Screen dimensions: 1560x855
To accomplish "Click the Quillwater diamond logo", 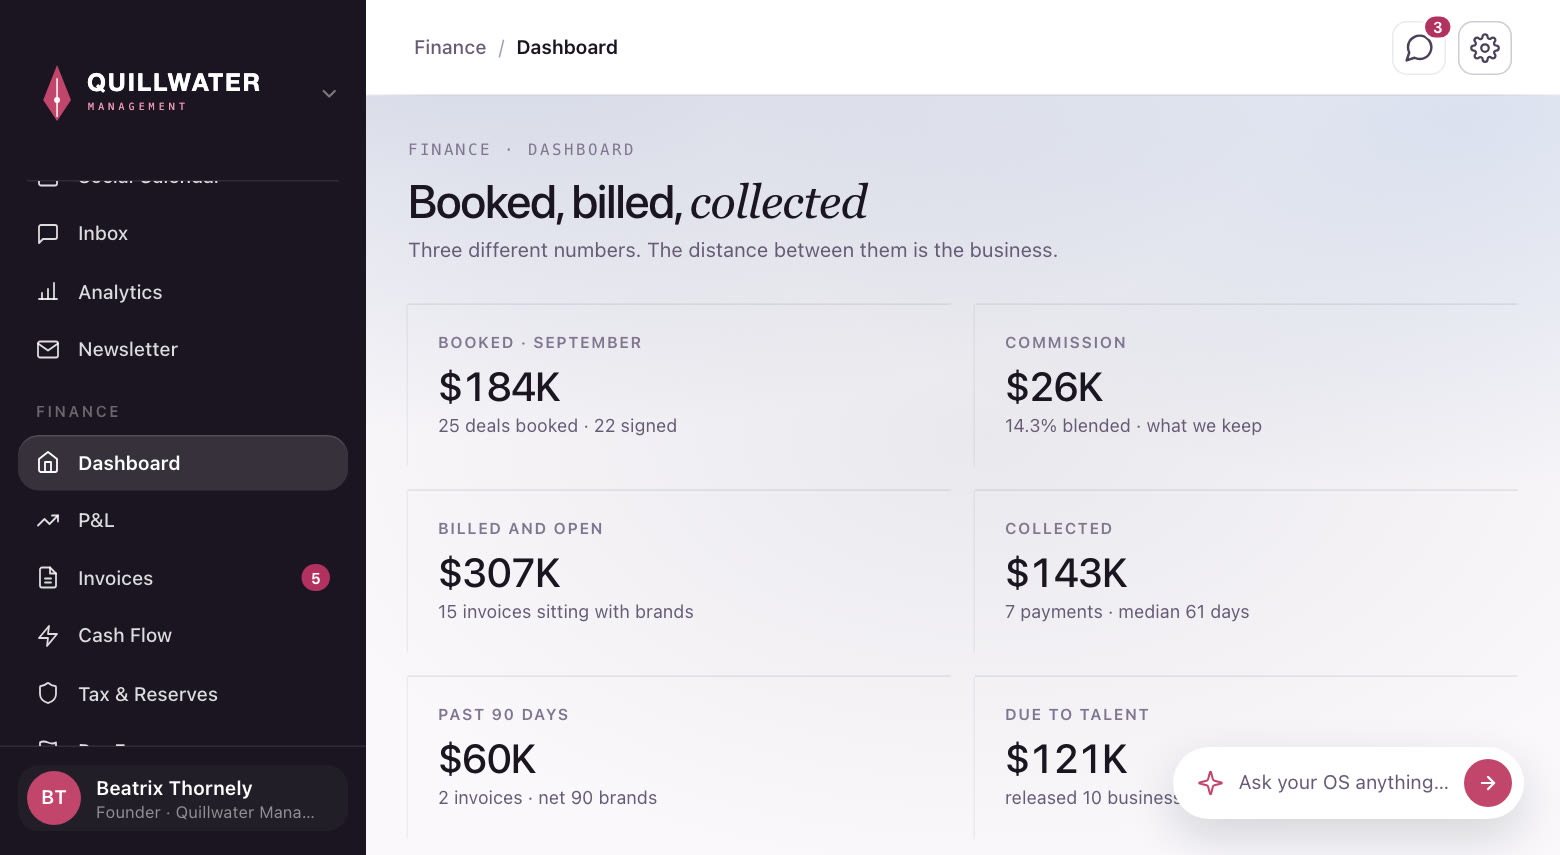I will [x=57, y=93].
